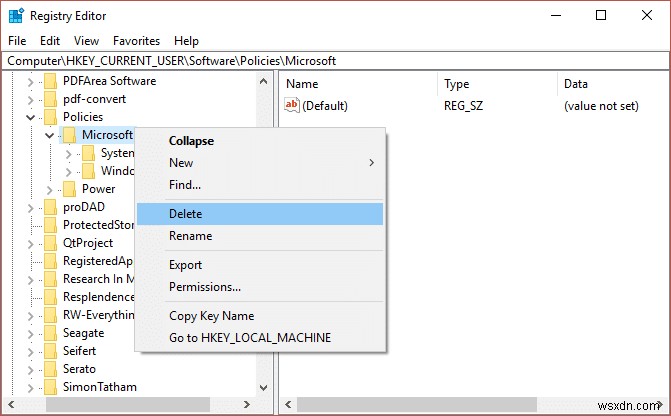The width and height of the screenshot is (671, 416).
Task: Click tree pane horizontal scroll left arrow
Action: point(11,404)
